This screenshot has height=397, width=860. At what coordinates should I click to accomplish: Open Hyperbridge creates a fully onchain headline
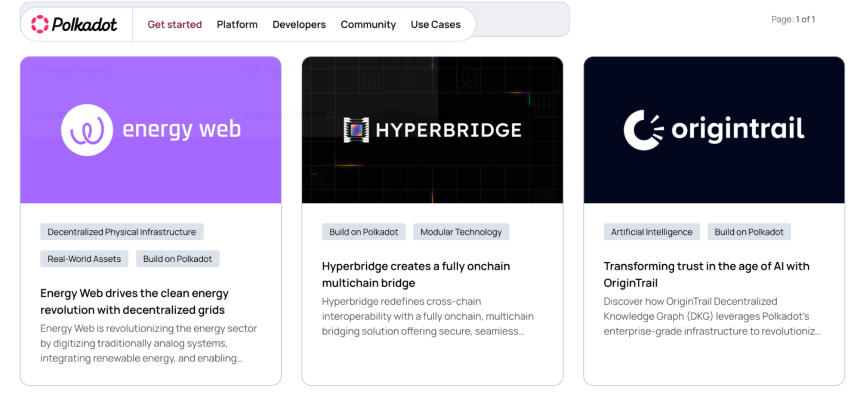[416, 275]
